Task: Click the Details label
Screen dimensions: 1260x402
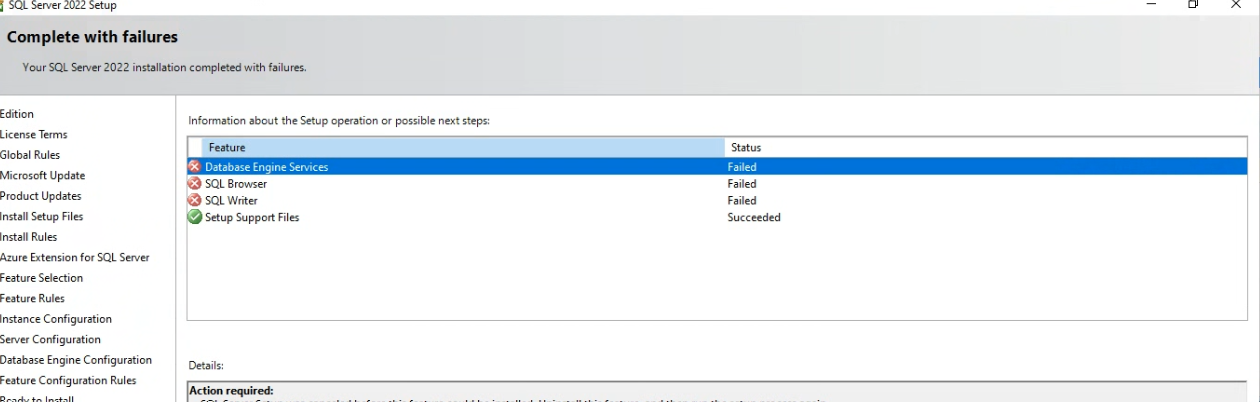Action: [x=206, y=366]
